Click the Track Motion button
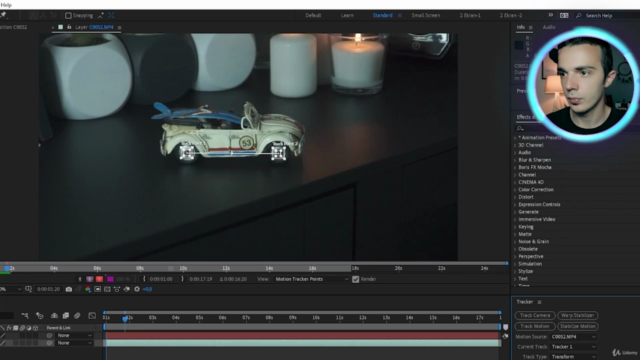The width and height of the screenshot is (640, 360). [535, 326]
